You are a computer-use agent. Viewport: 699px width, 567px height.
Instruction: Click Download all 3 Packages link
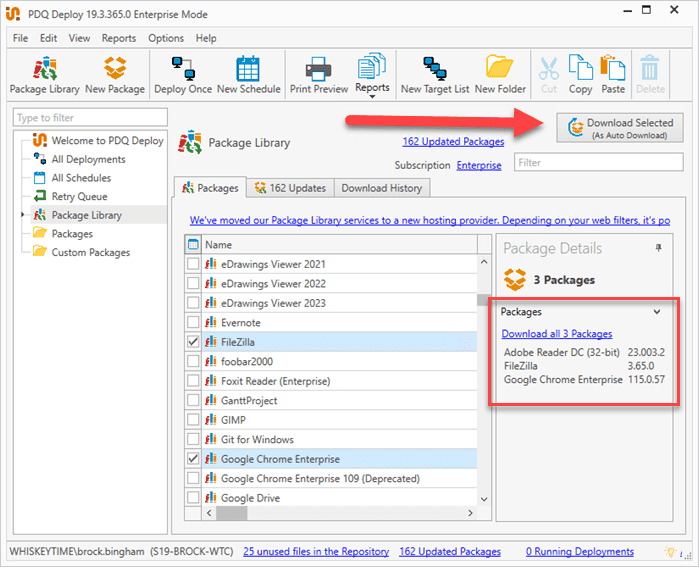(556, 334)
